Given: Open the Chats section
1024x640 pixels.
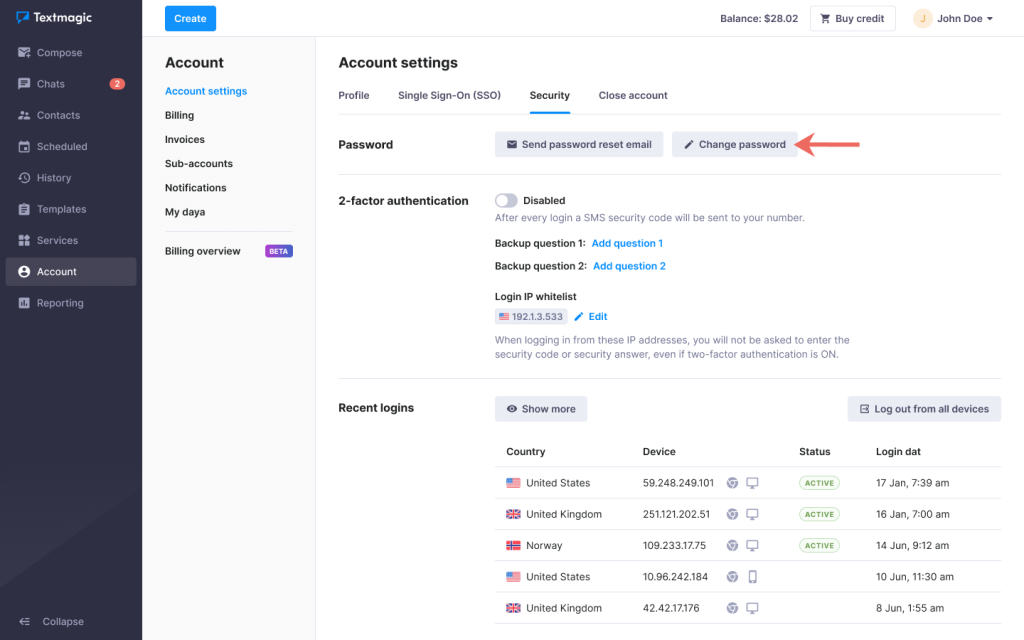Looking at the screenshot, I should pyautogui.click(x=51, y=84).
